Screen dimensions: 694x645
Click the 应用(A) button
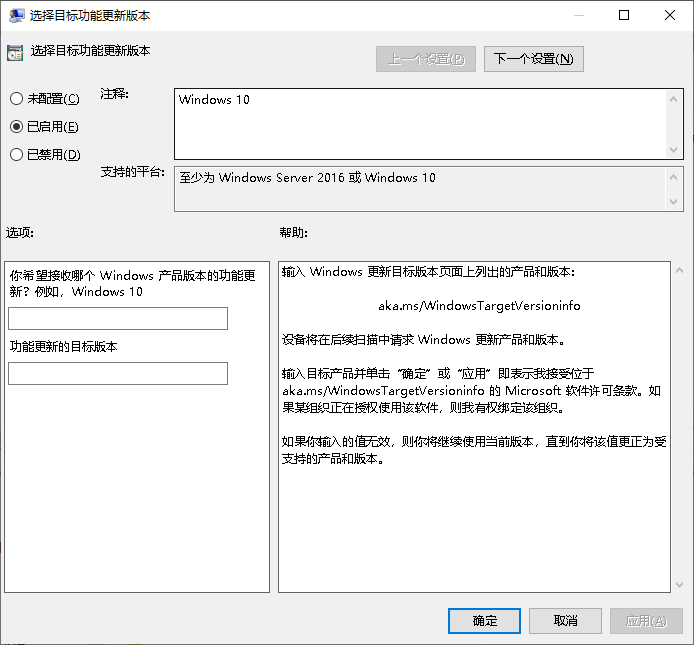click(x=646, y=621)
